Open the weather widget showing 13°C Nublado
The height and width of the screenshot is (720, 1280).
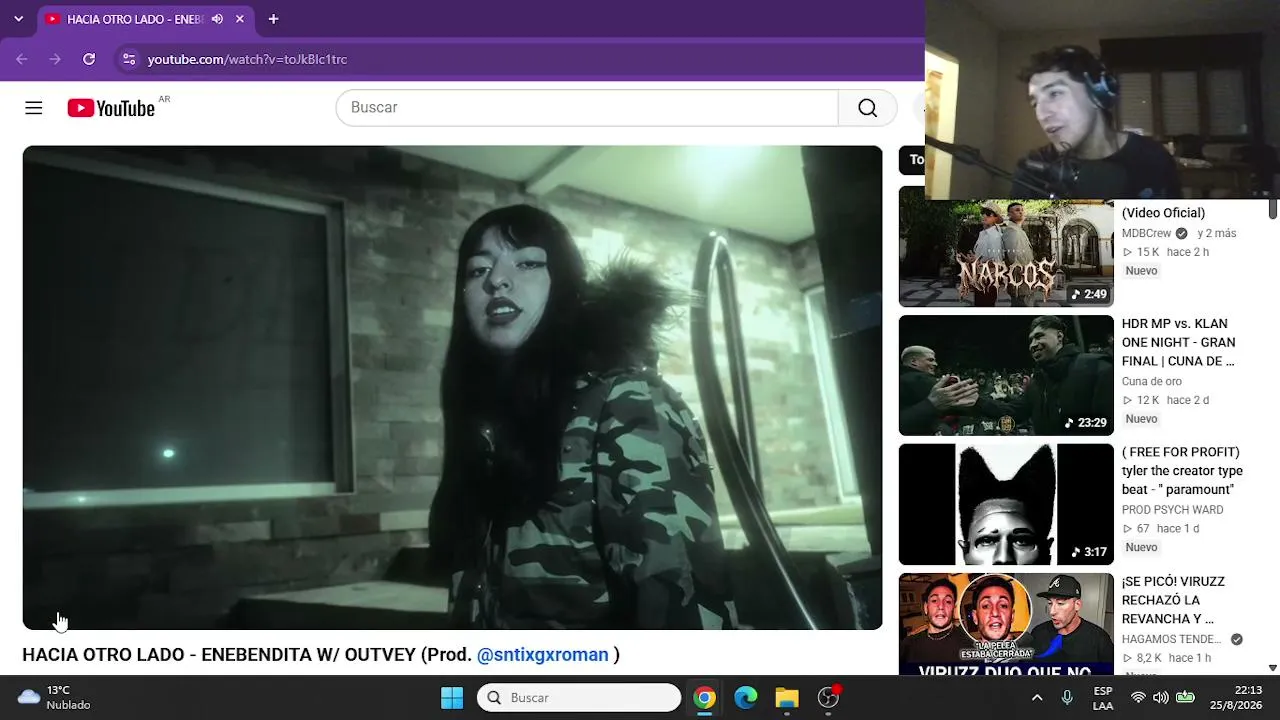pos(55,698)
